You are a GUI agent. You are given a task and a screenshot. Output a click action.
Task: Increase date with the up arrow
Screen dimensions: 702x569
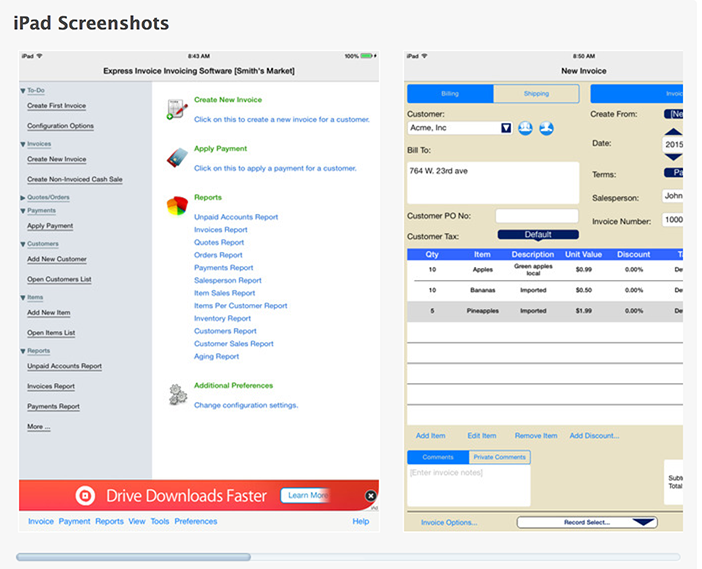673,132
